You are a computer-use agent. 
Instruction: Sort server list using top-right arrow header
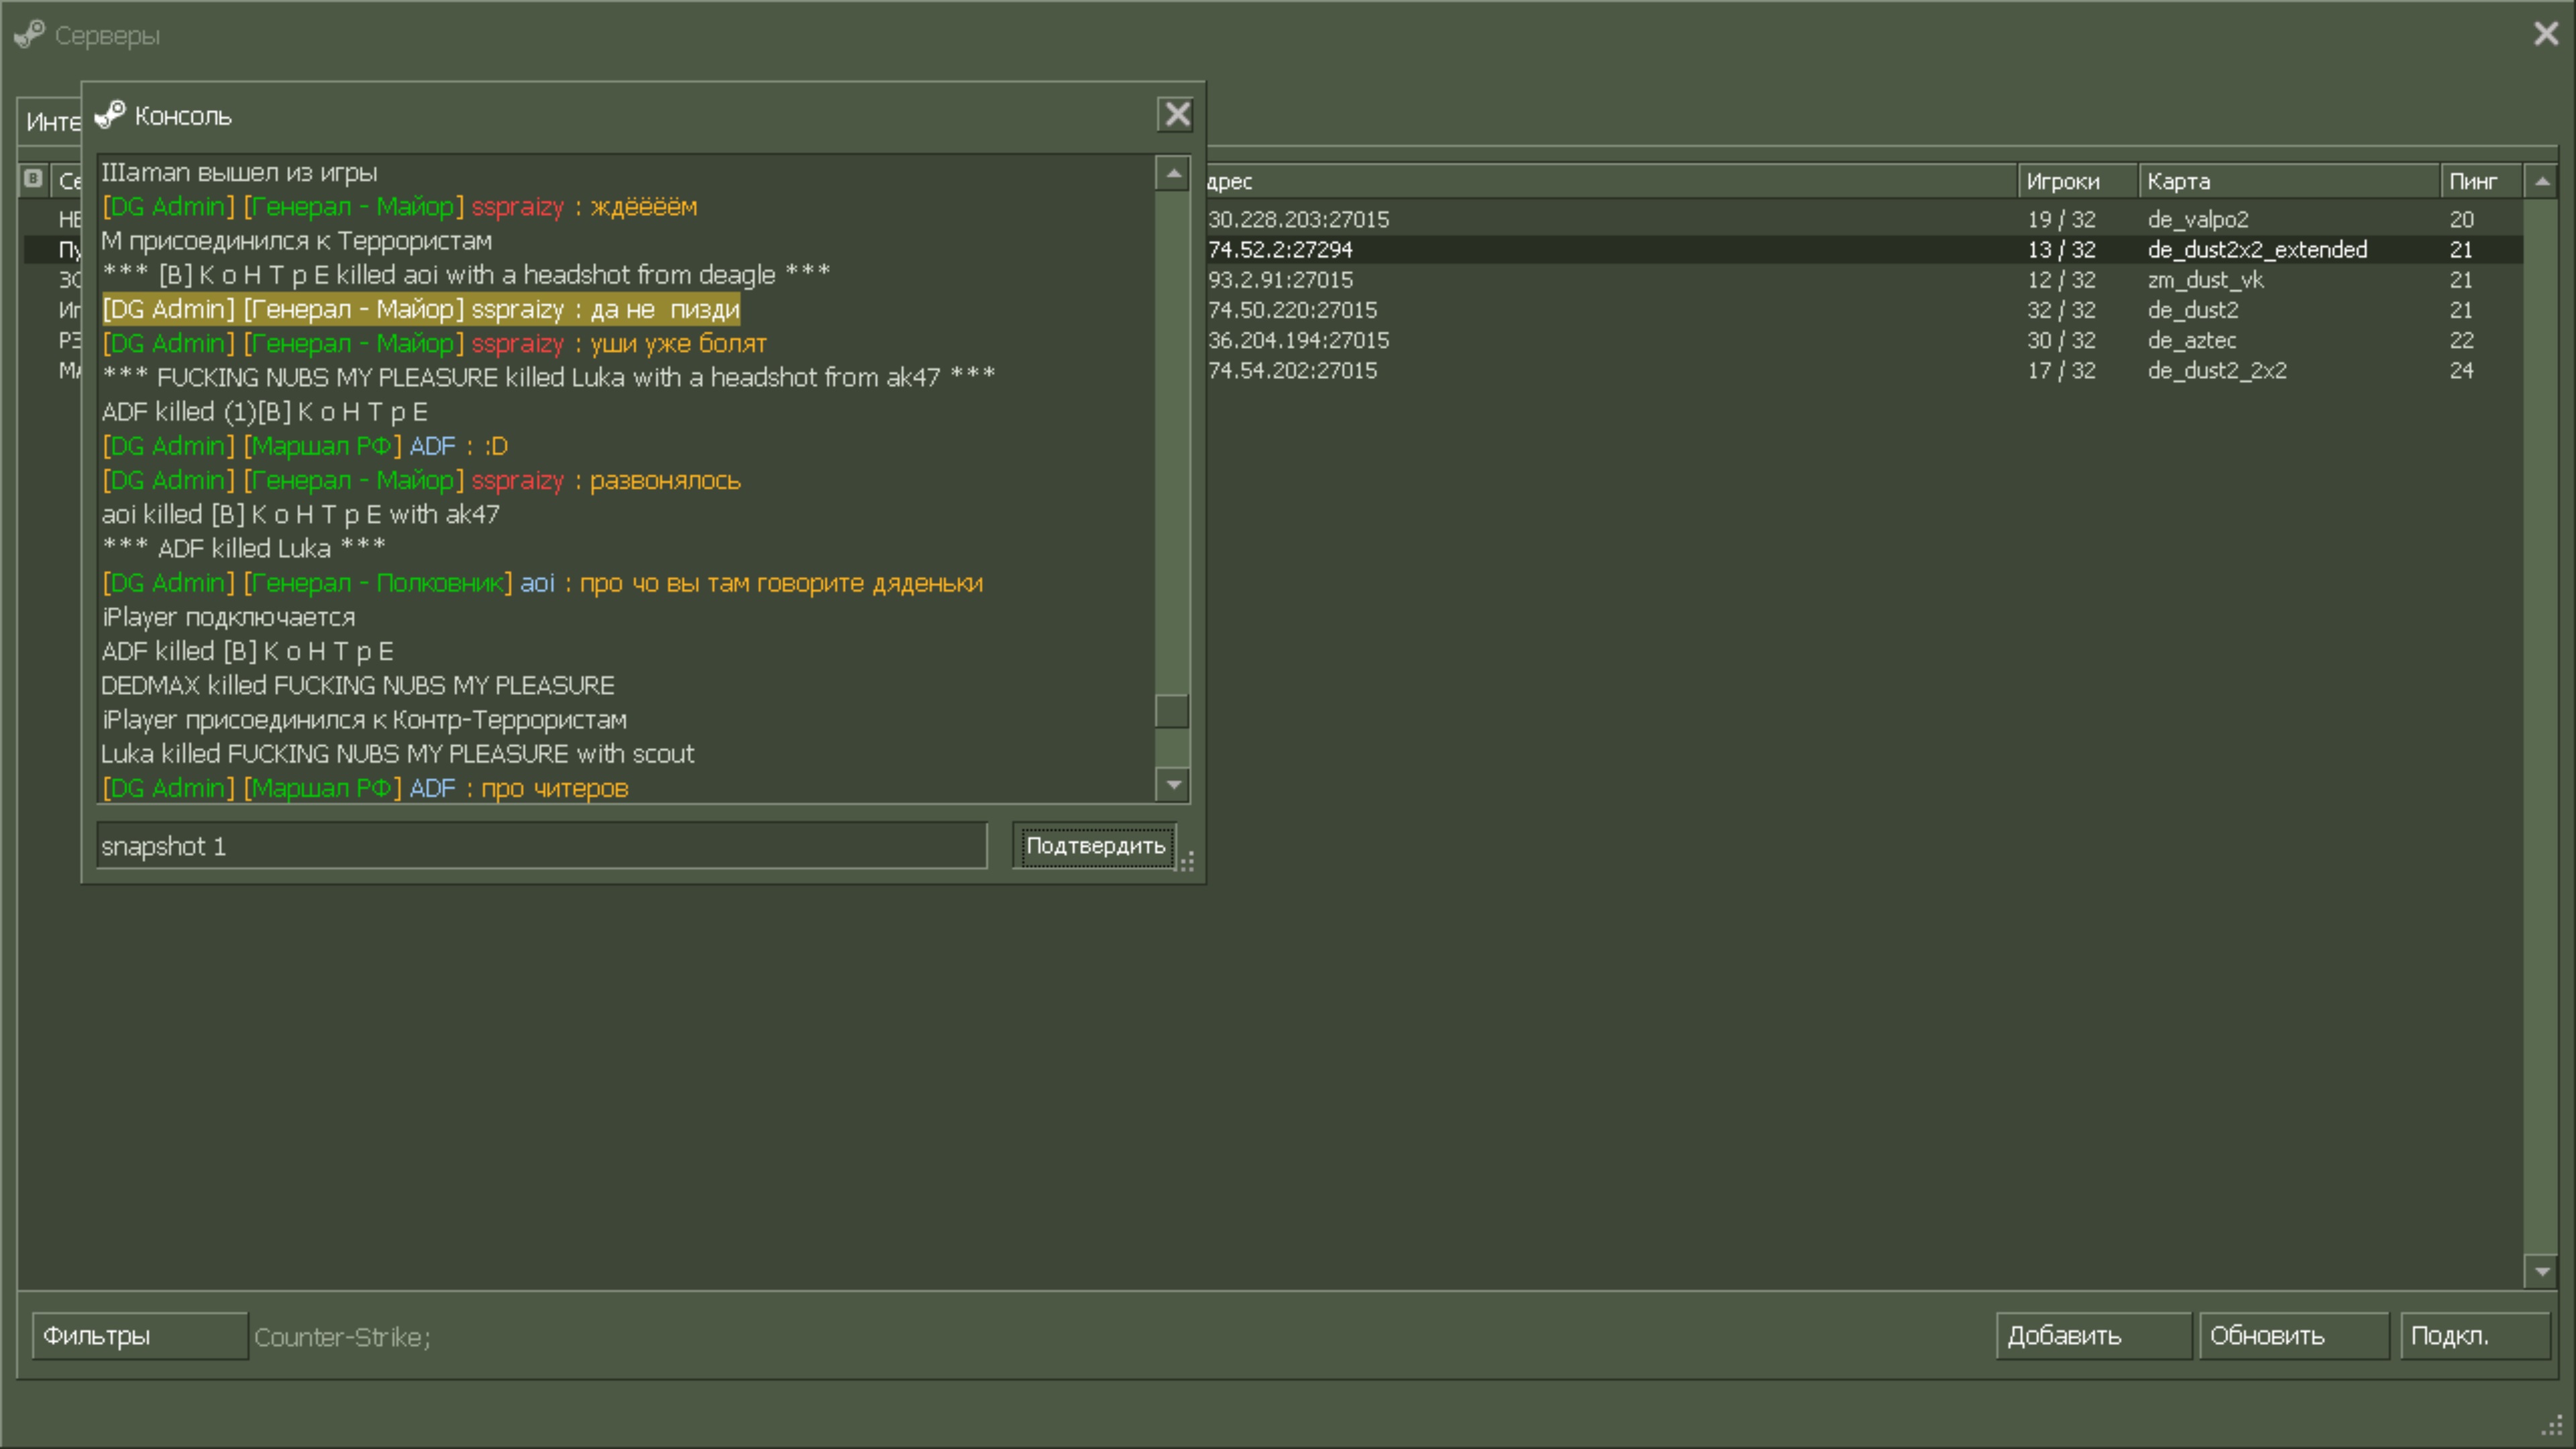pyautogui.click(x=2541, y=181)
